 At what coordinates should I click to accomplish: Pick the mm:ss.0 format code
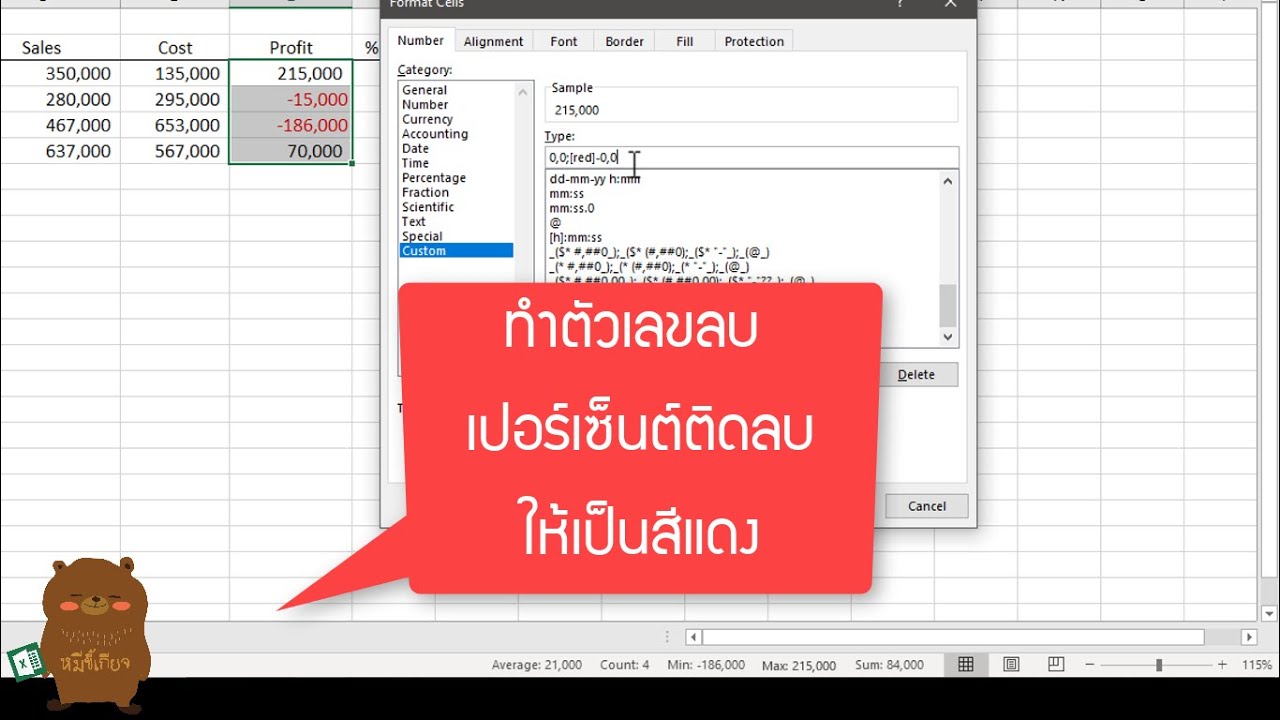(572, 208)
